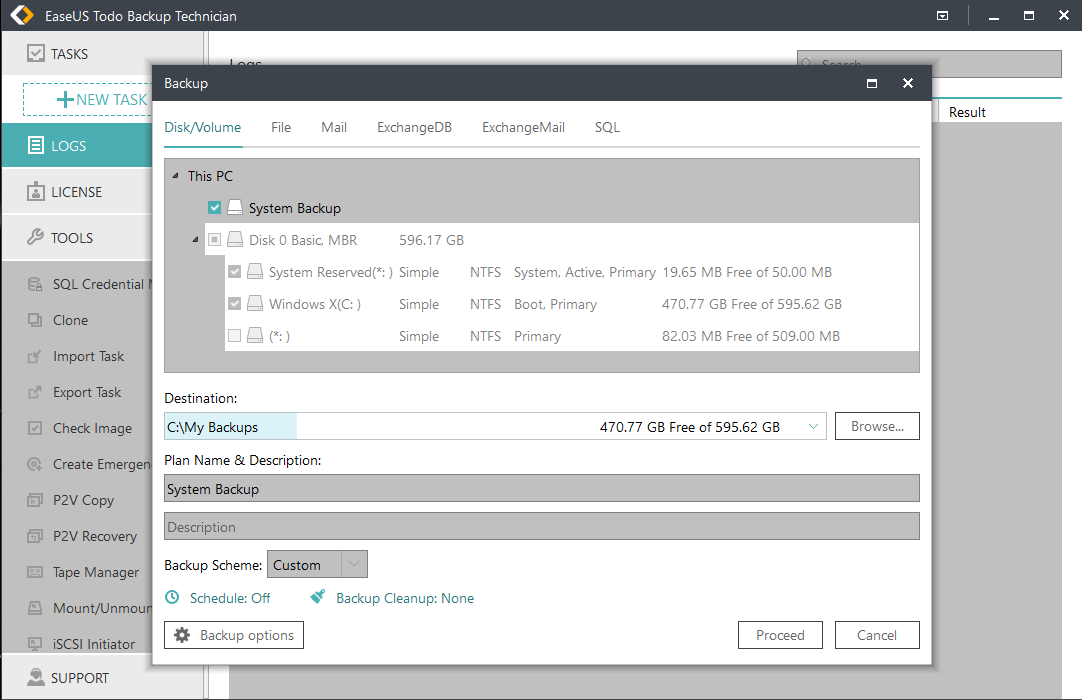This screenshot has width=1082, height=700.
Task: Switch to the Disk/Volume tab
Action: [x=202, y=127]
